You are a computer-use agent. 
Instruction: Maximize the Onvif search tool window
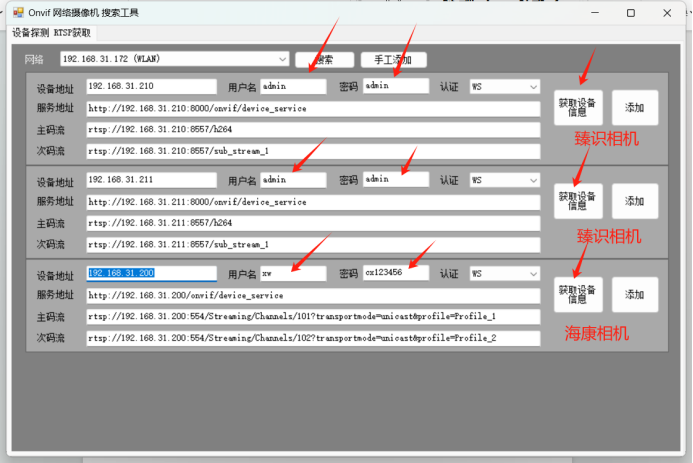[631, 13]
